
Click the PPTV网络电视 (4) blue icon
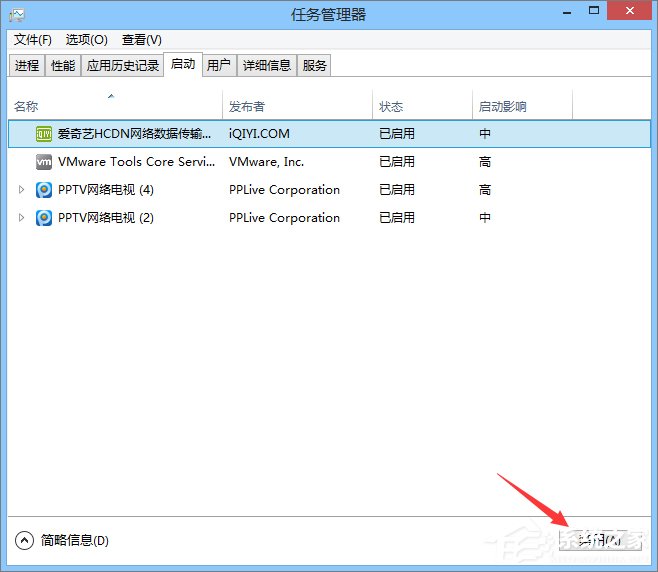pyautogui.click(x=44, y=189)
